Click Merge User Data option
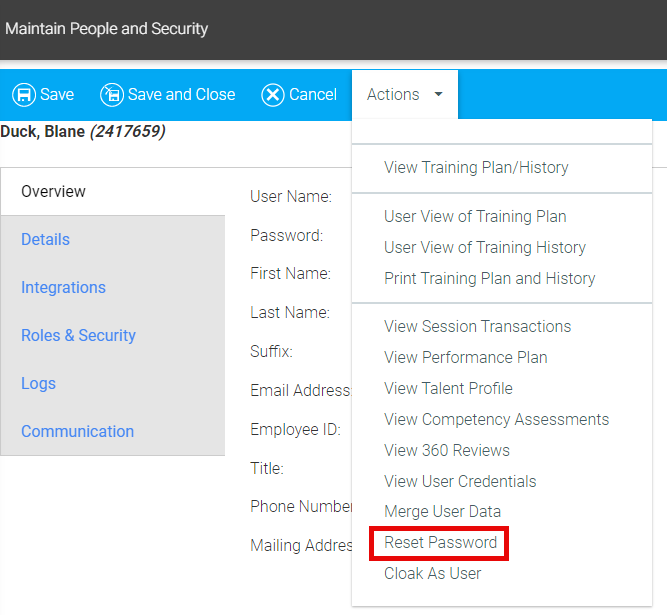The width and height of the screenshot is (667, 615). tap(442, 511)
